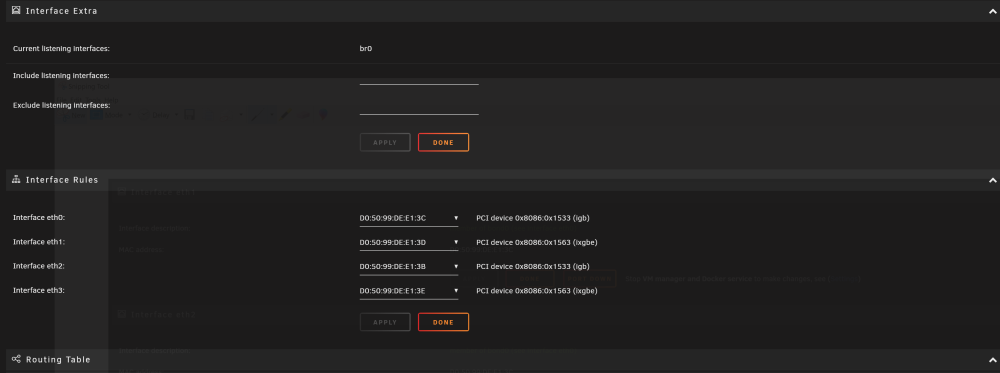The image size is (1000, 373).
Task: Click the Include listening interfaces input field
Action: pos(419,77)
